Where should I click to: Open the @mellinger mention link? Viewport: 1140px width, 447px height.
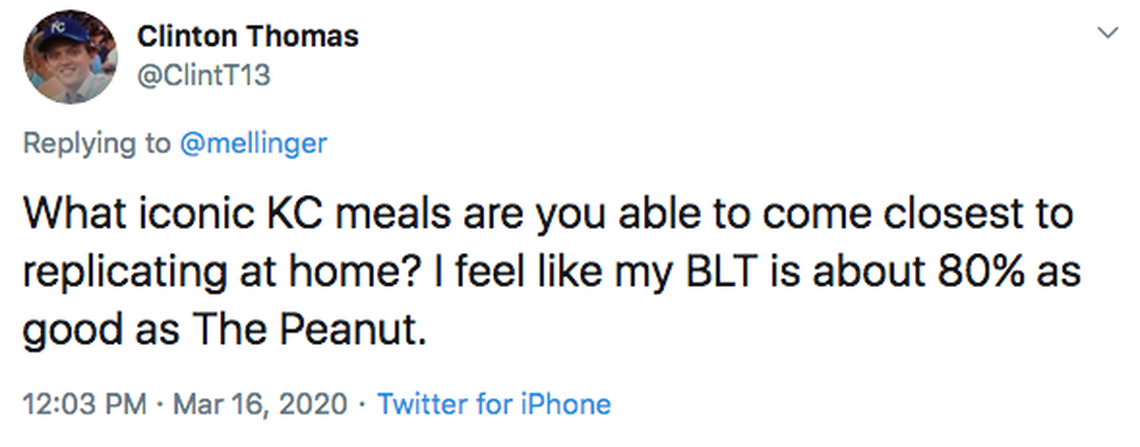pyautogui.click(x=253, y=143)
